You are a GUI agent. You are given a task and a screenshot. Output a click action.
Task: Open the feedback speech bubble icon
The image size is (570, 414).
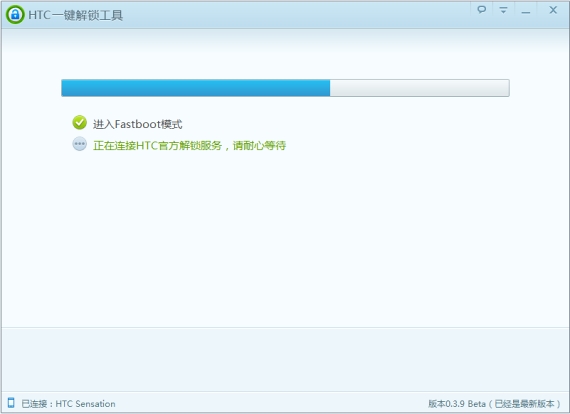482,10
